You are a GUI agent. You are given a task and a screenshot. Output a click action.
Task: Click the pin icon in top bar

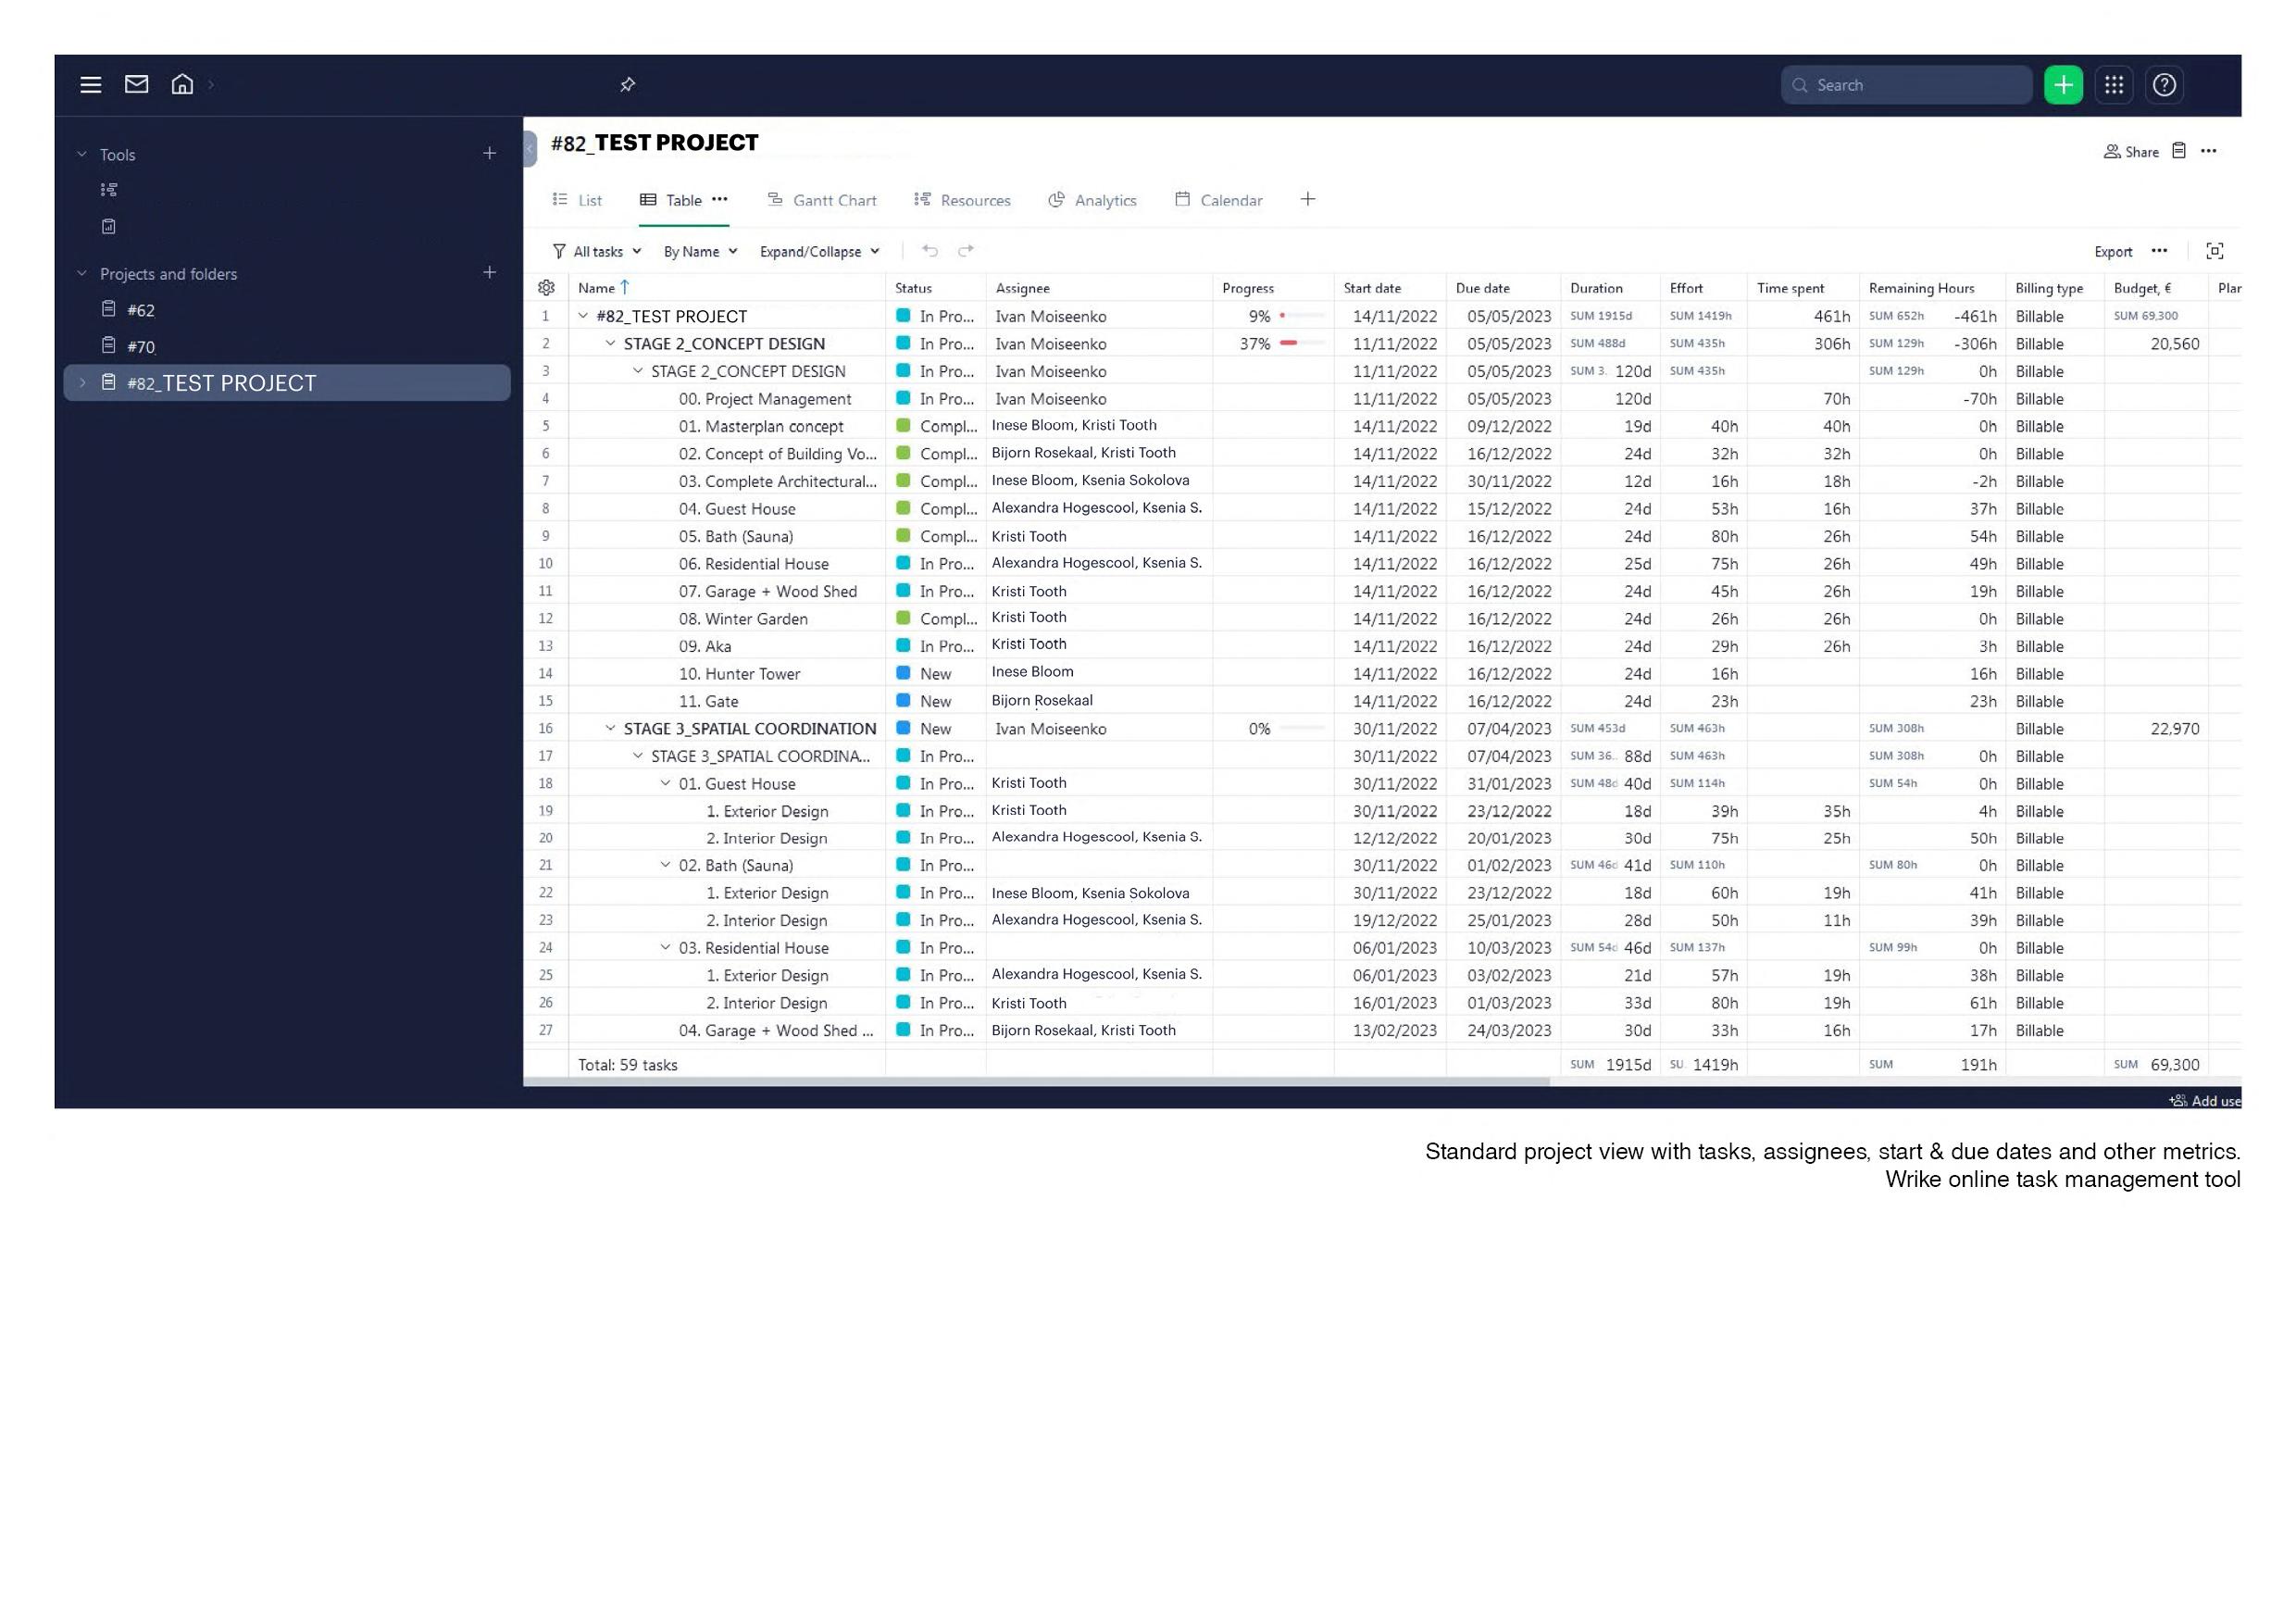[x=627, y=85]
